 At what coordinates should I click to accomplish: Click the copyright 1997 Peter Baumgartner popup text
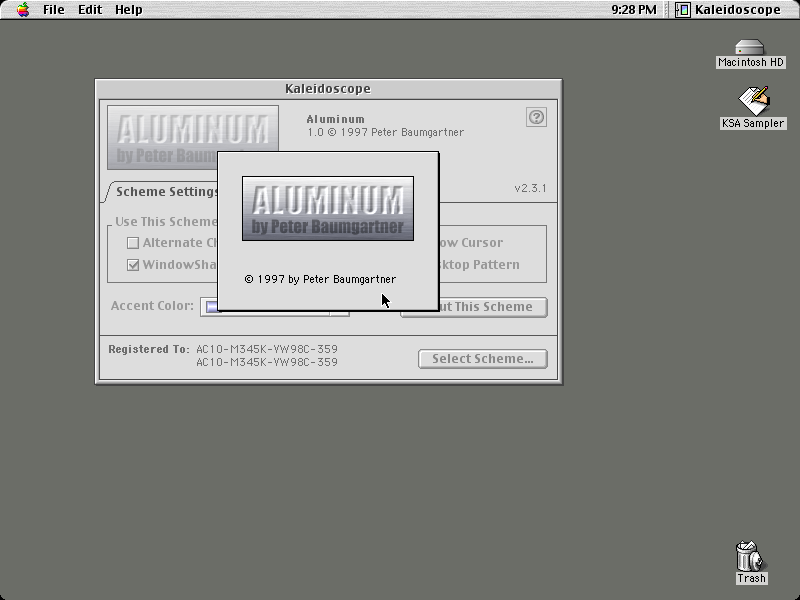(320, 280)
